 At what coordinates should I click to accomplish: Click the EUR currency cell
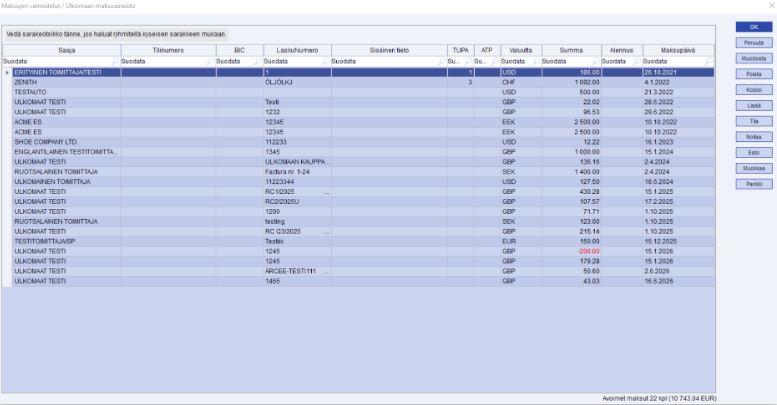(521, 241)
